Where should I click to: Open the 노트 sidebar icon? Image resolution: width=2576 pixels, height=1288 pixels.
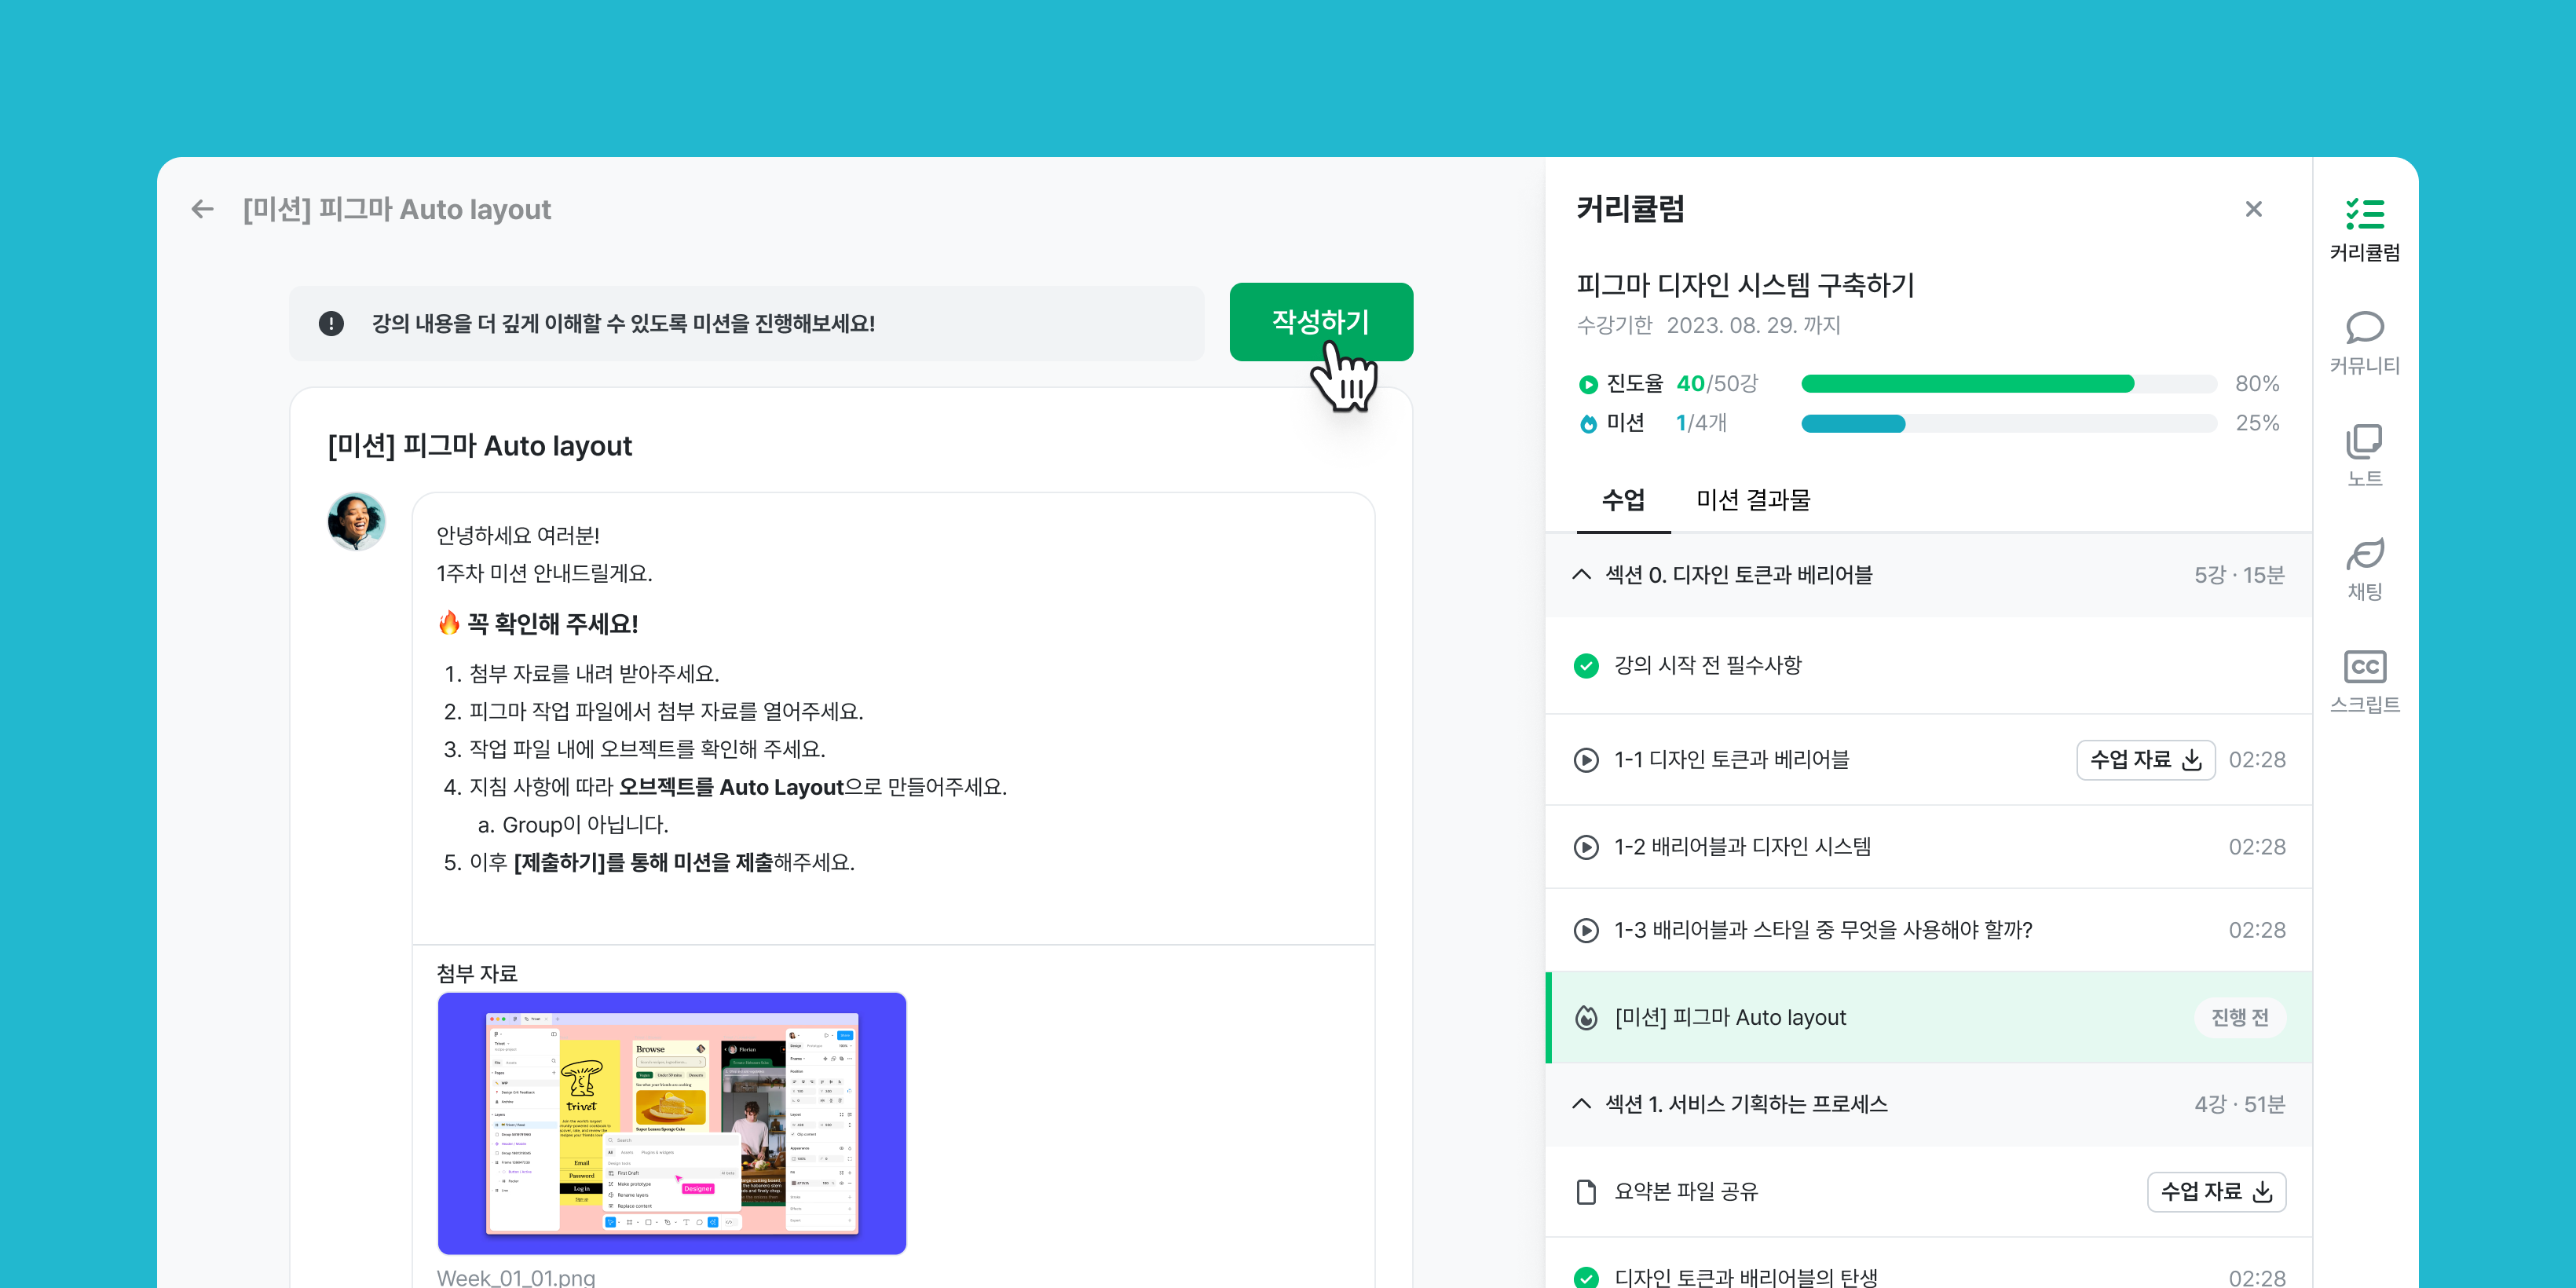click(2364, 456)
